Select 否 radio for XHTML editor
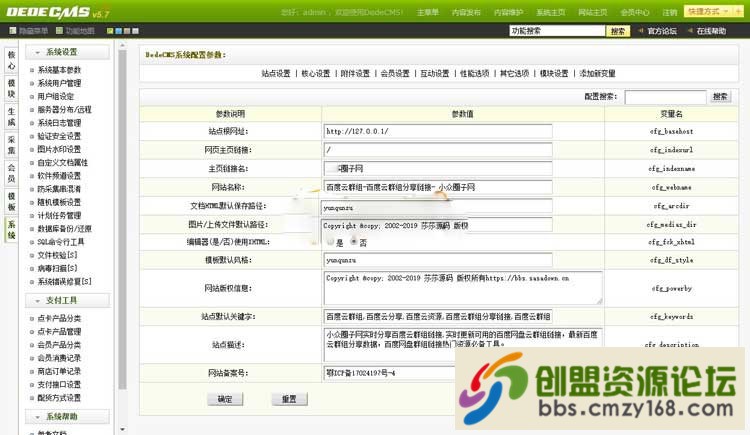 353,242
